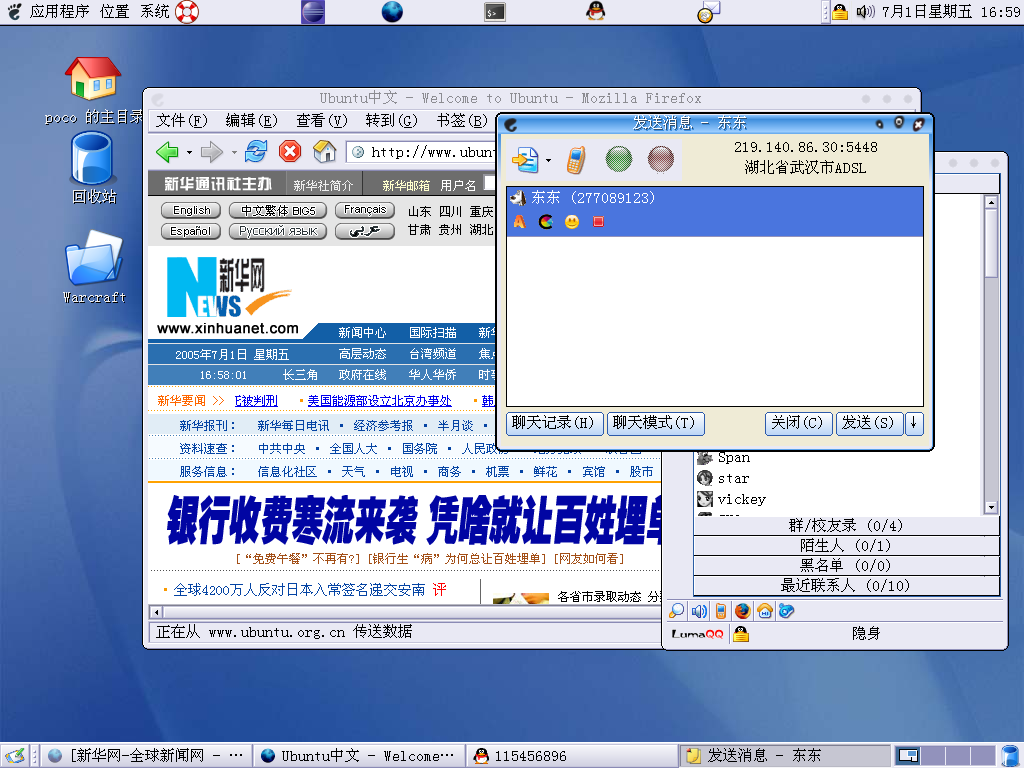The image size is (1024, 768).
Task: Click 台湾频道 navigation link
Action: tap(432, 354)
